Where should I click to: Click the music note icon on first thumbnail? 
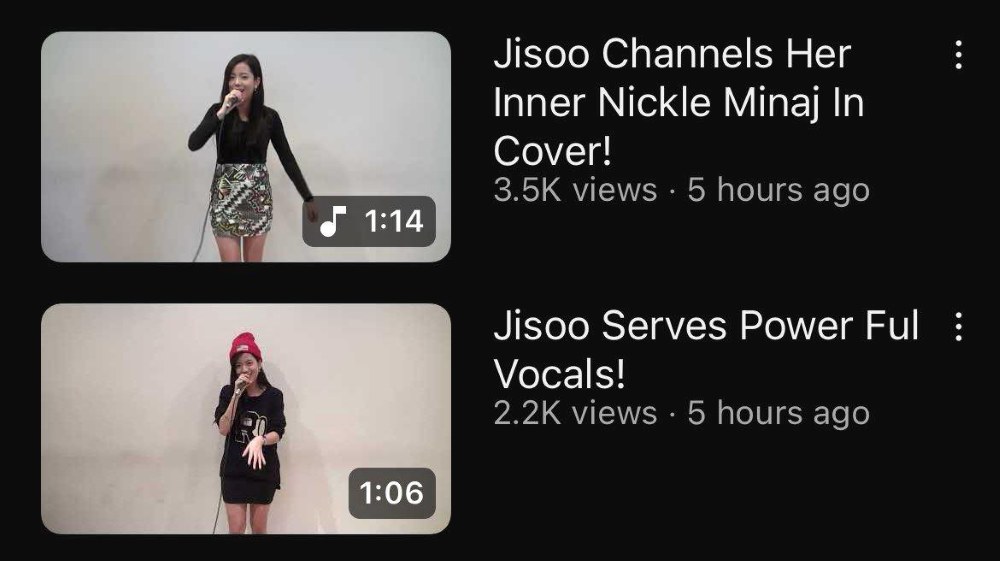coord(332,222)
